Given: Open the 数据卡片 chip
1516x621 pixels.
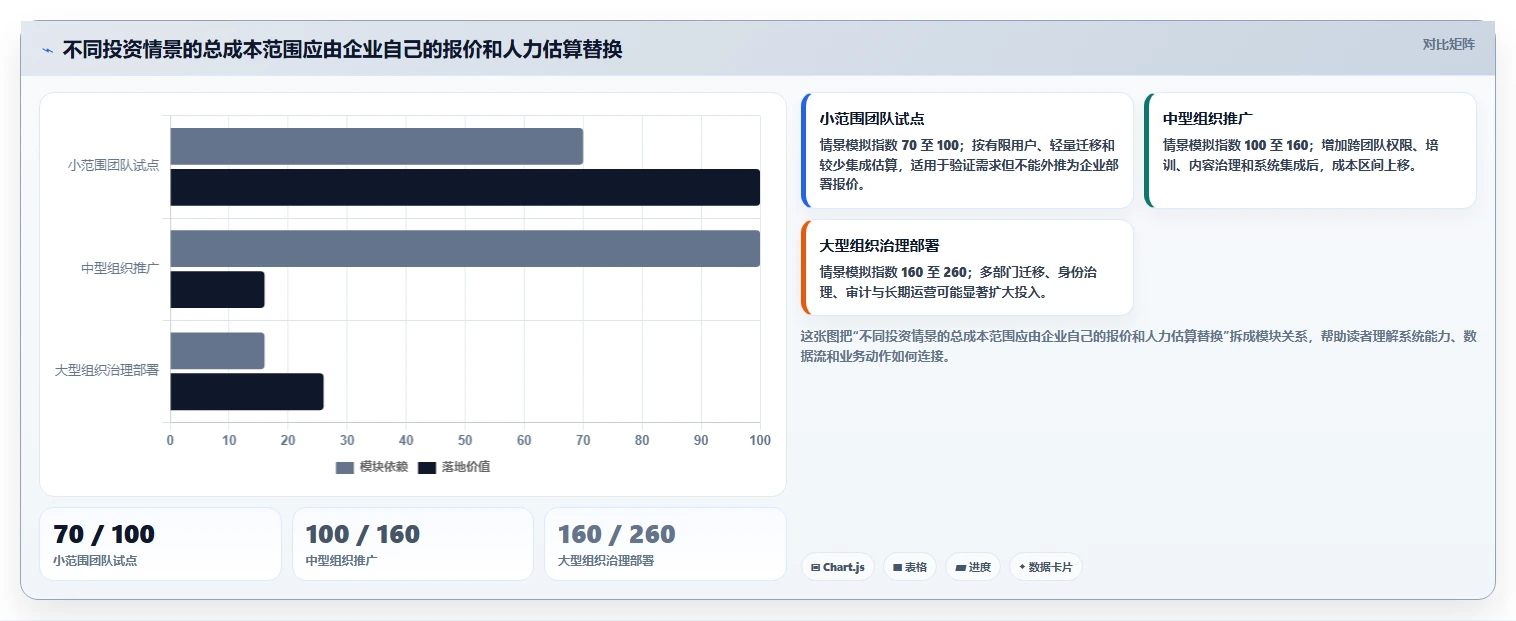Looking at the screenshot, I should point(1045,567).
